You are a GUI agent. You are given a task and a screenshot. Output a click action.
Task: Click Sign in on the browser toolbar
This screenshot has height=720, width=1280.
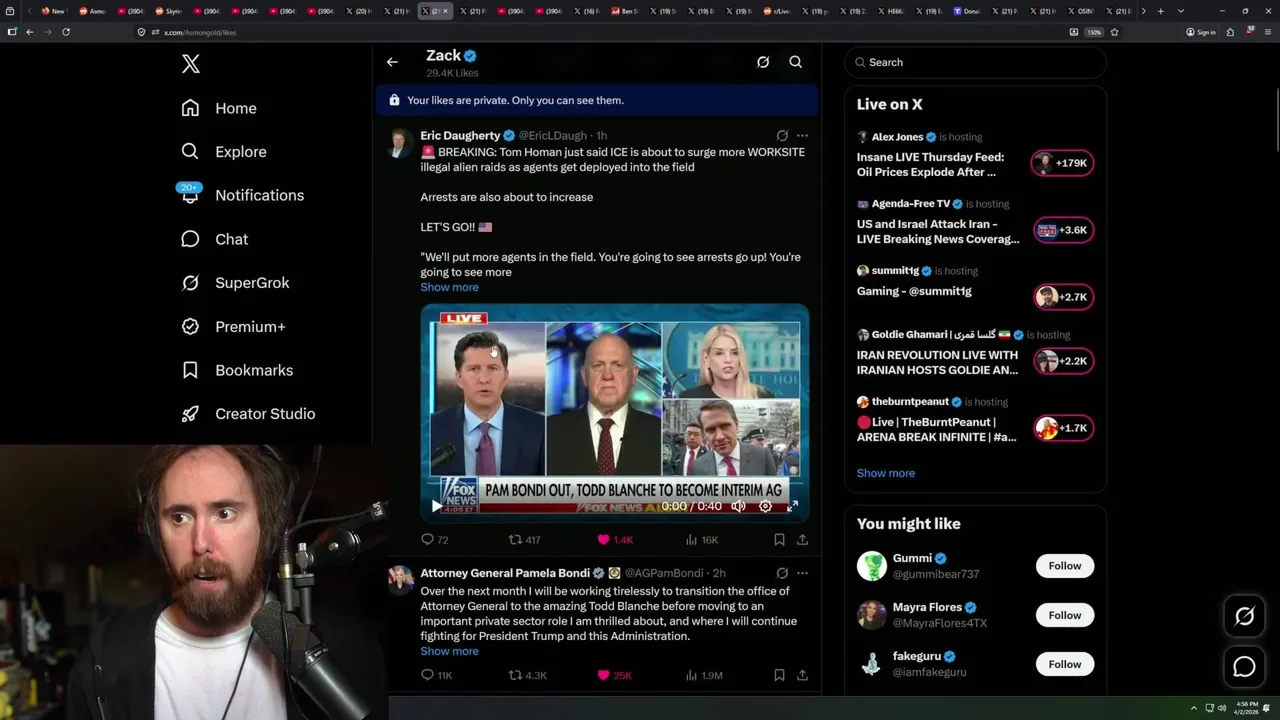[x=1201, y=32]
